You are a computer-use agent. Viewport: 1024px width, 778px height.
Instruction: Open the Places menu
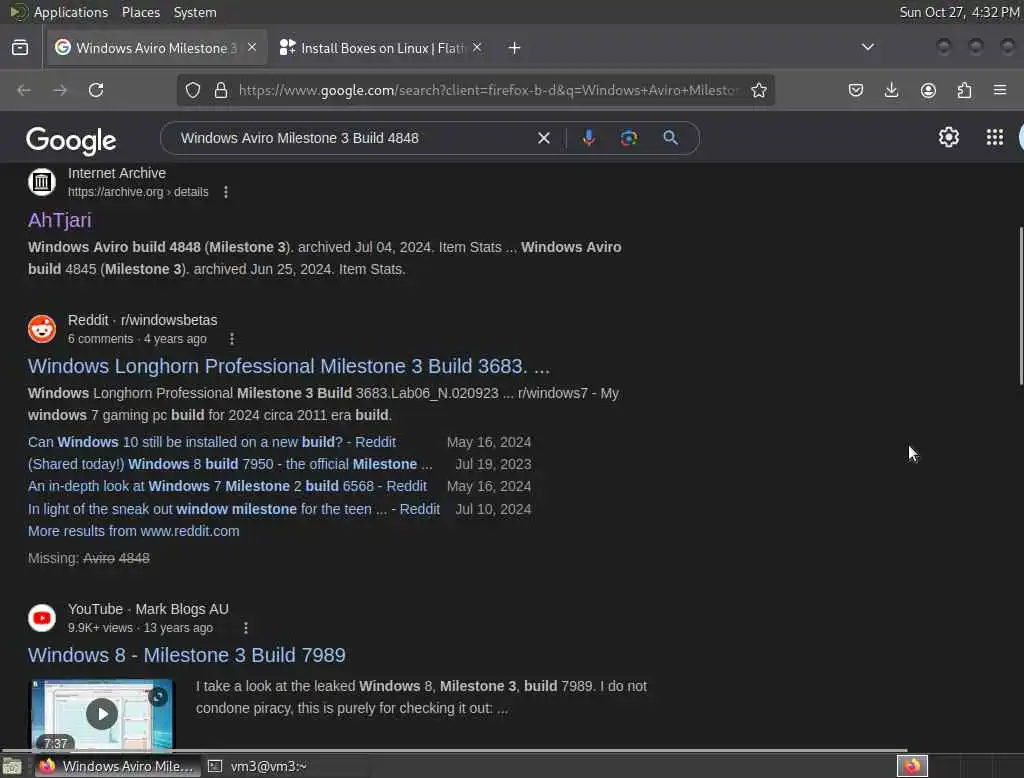141,12
